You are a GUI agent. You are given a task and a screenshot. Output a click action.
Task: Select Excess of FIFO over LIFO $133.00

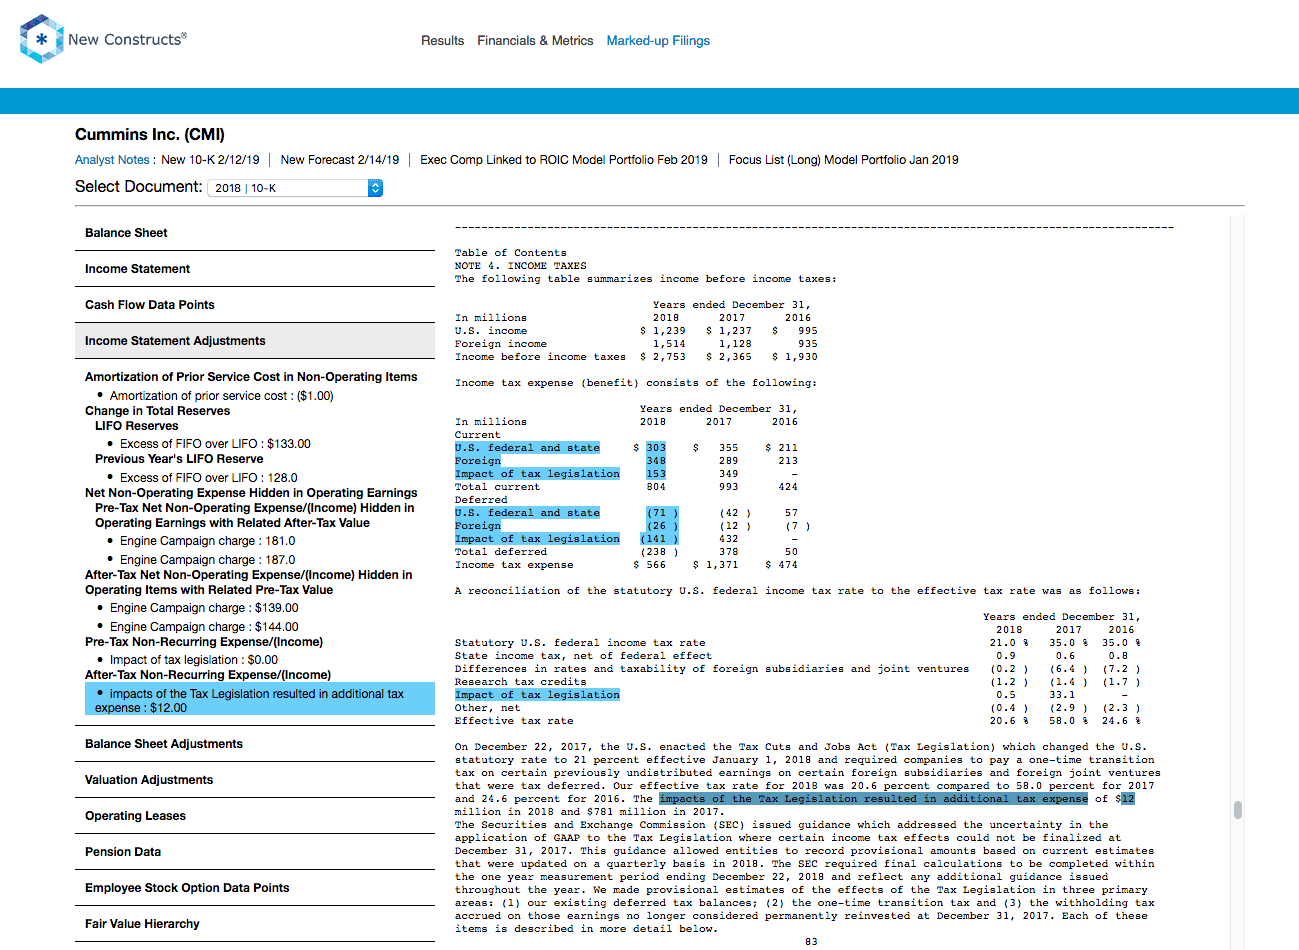215,444
